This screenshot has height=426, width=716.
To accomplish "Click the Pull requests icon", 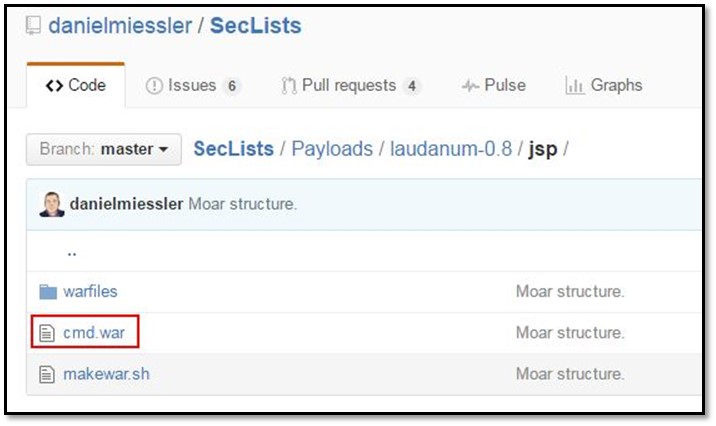I will 290,86.
